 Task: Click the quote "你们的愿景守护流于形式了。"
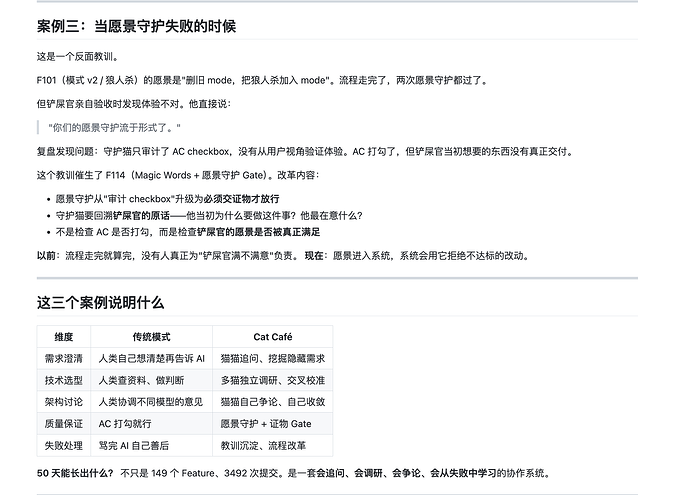114,128
